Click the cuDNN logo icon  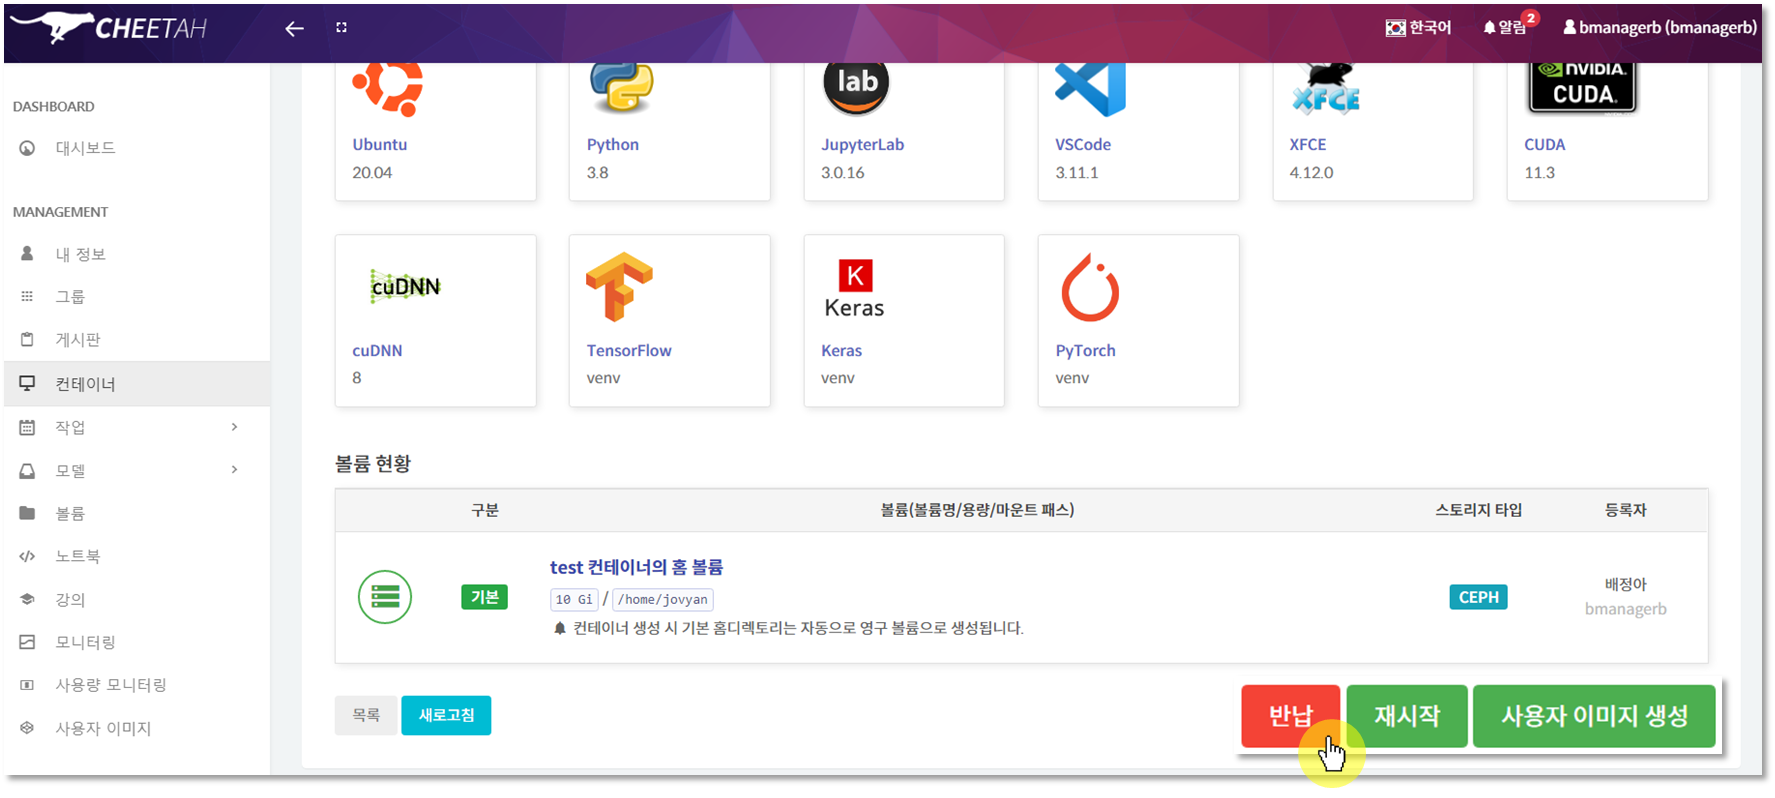coord(405,287)
